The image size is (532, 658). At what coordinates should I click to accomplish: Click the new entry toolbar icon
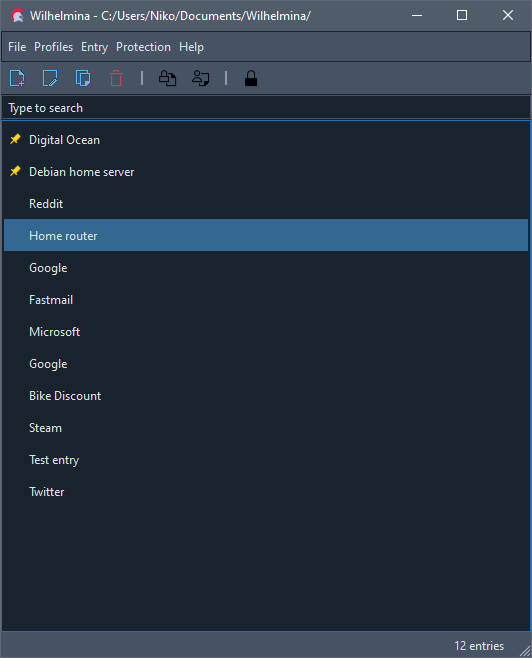[17, 78]
